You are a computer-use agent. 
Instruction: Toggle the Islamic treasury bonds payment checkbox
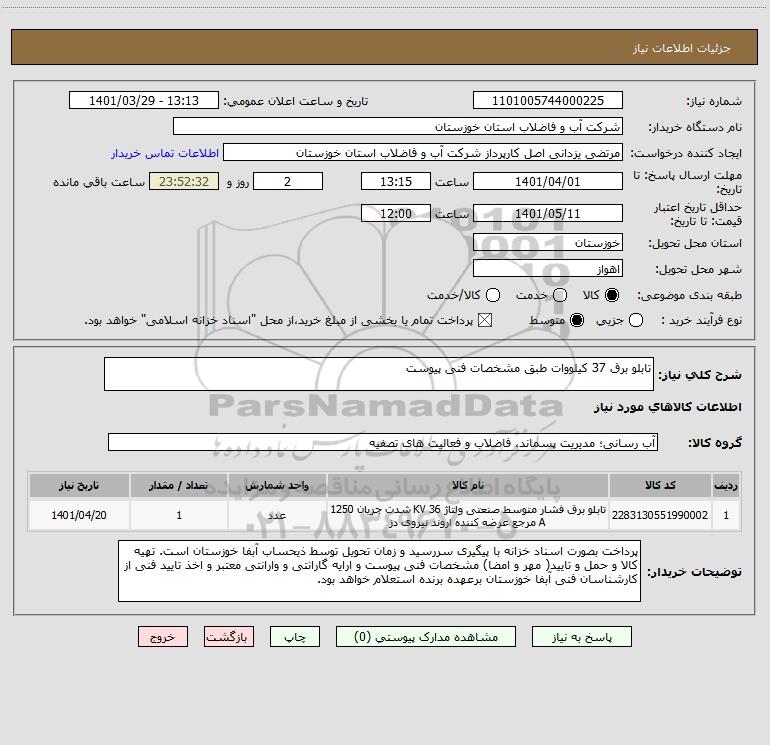pos(485,320)
